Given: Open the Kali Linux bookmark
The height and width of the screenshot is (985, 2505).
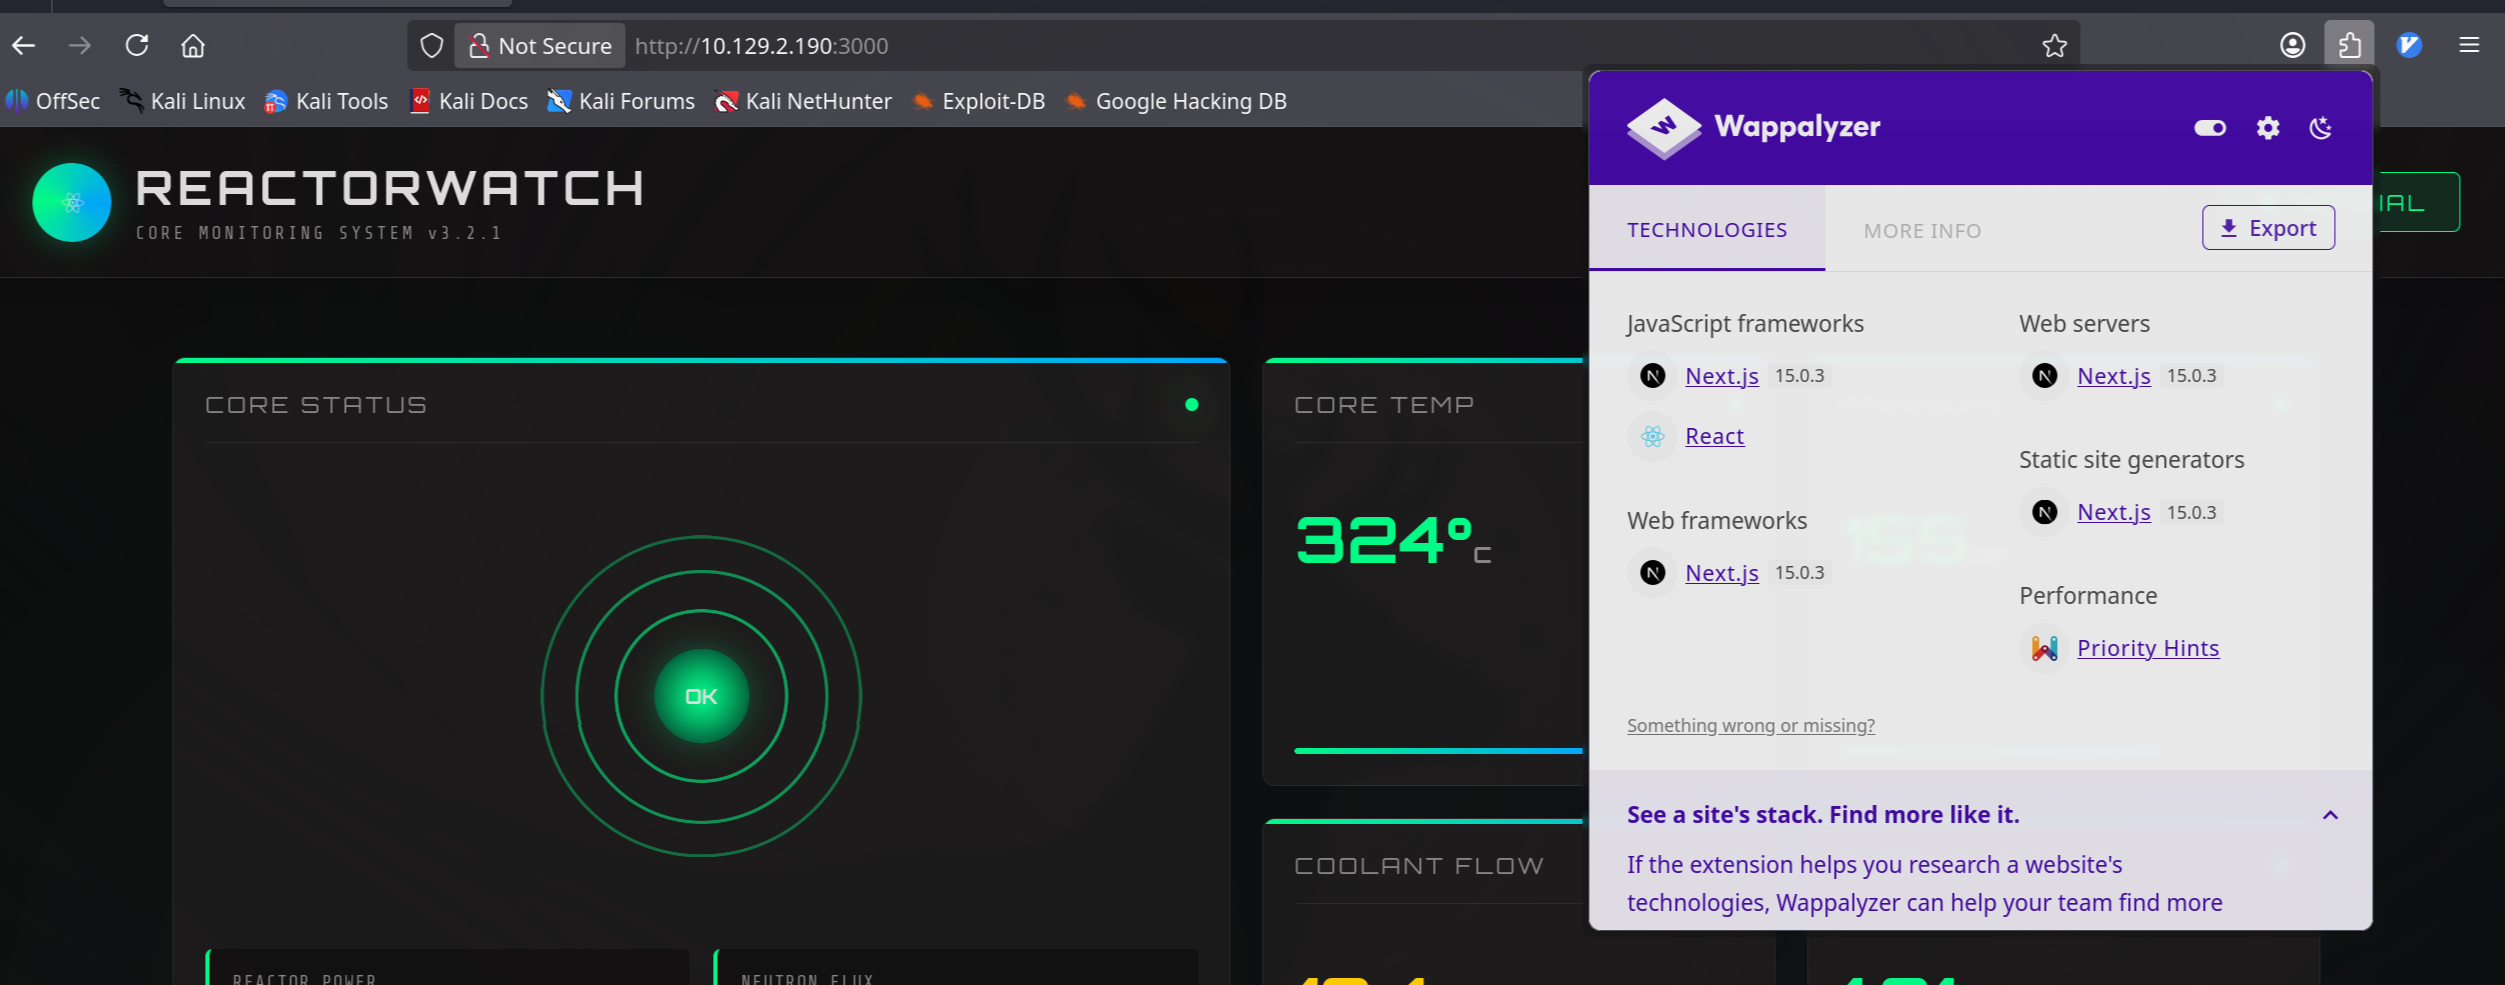Looking at the screenshot, I should tap(183, 101).
